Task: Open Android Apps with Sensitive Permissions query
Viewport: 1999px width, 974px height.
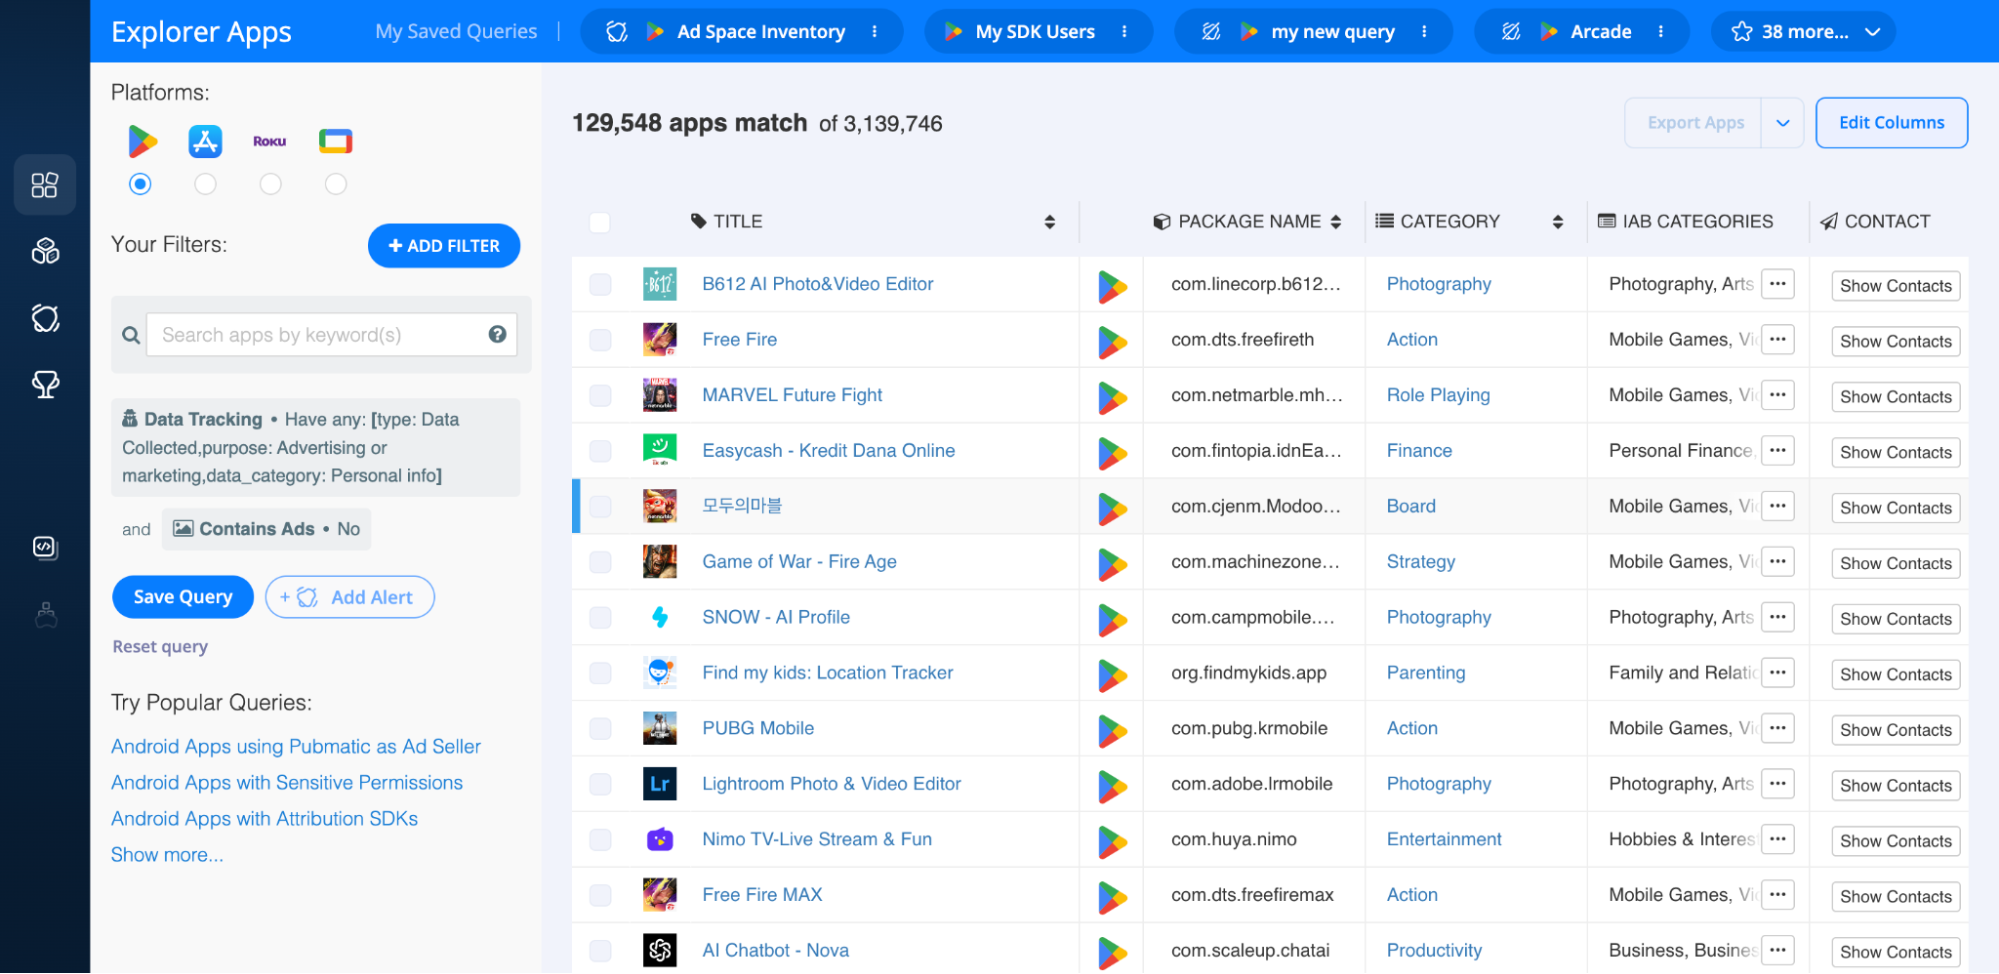Action: [x=287, y=783]
